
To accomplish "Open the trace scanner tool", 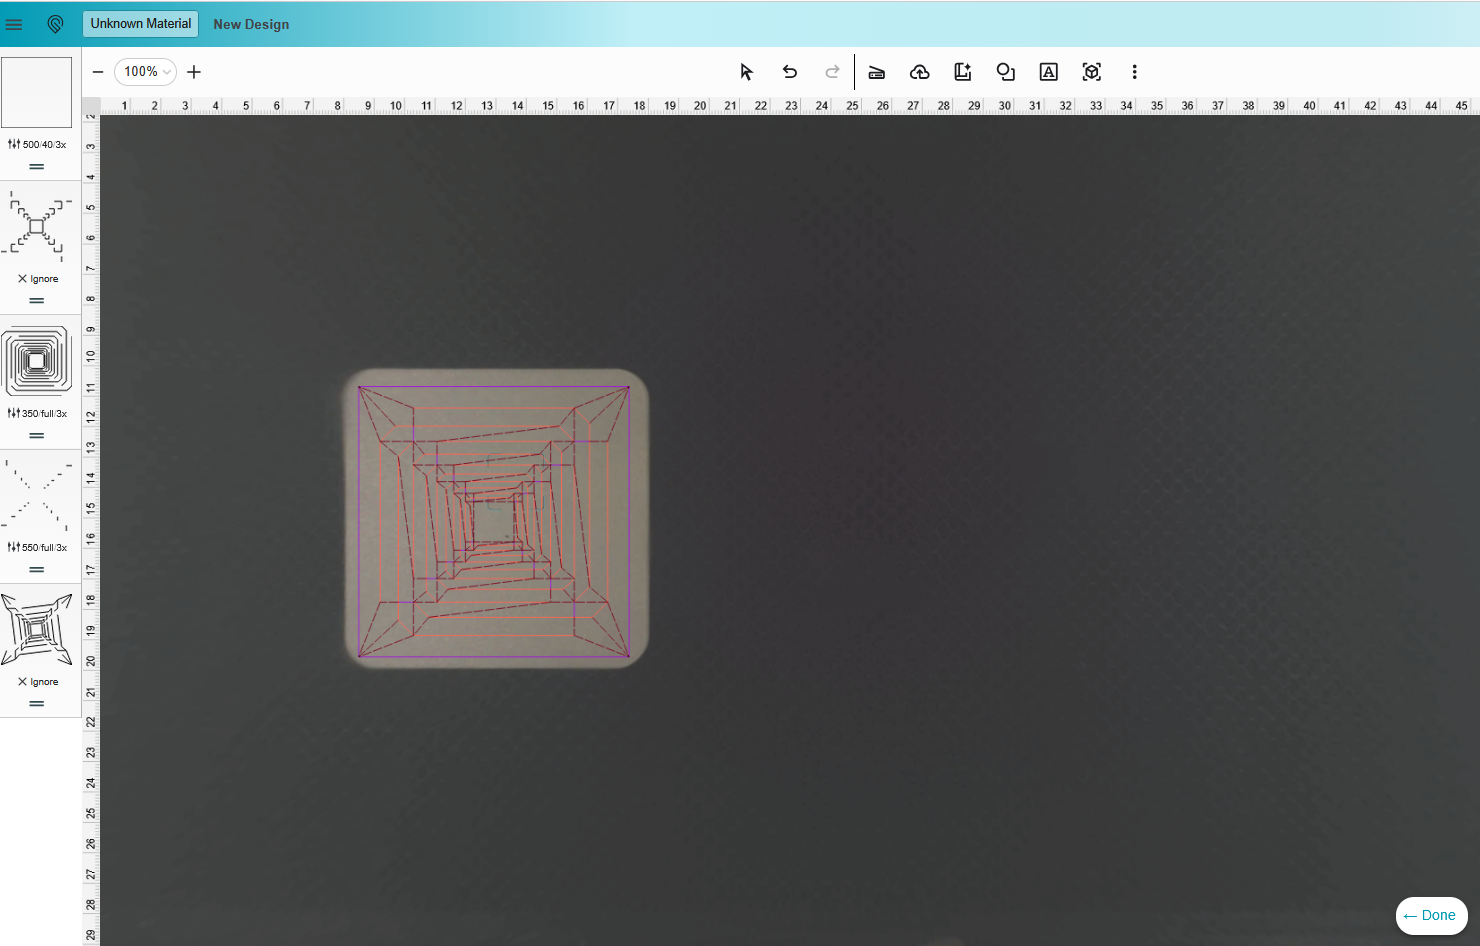I will [877, 72].
